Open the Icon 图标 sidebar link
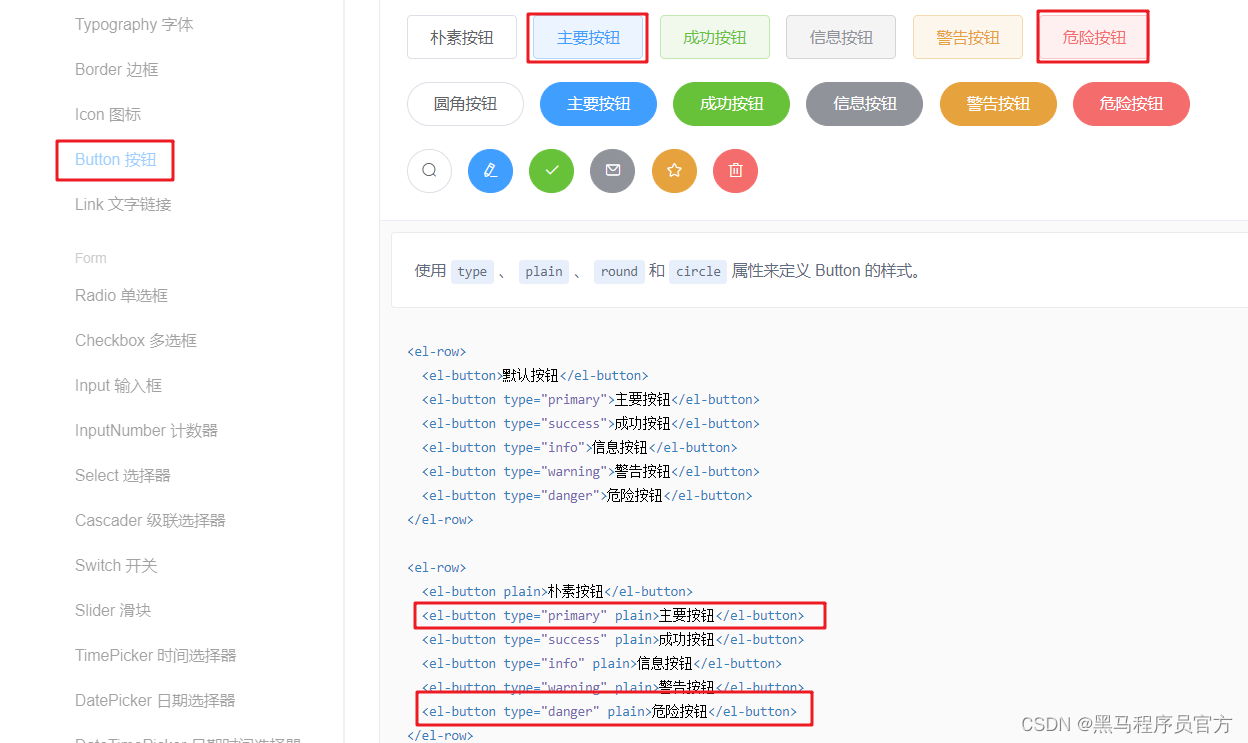Image resolution: width=1248 pixels, height=743 pixels. (107, 114)
